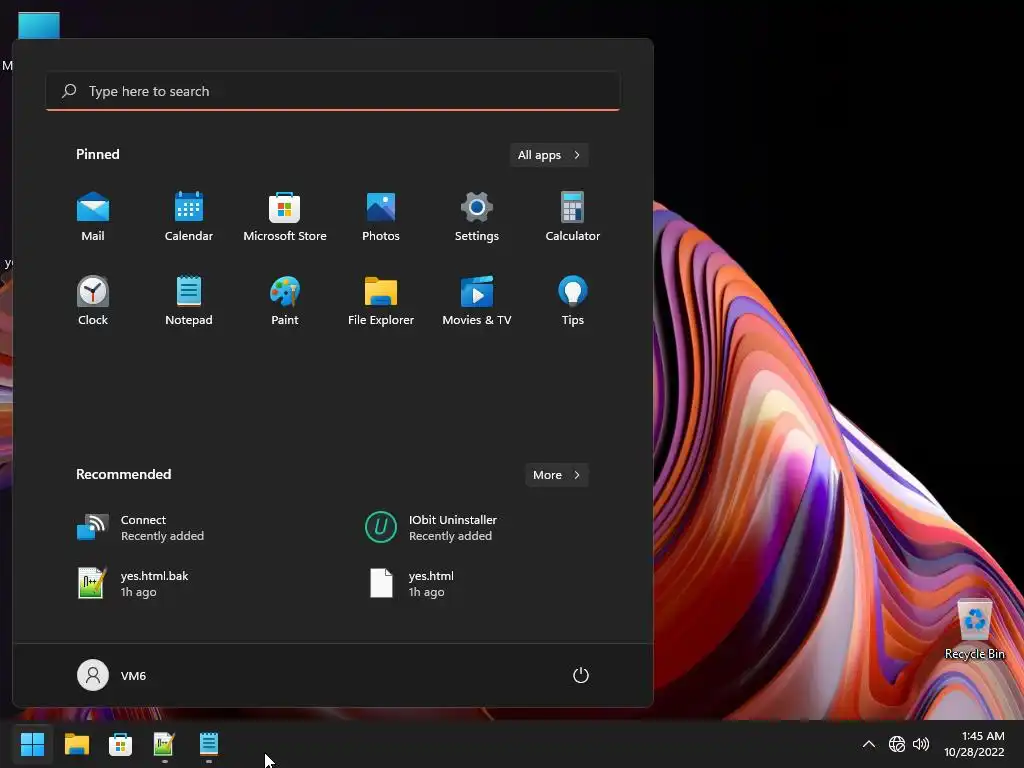
Task: Open the VM6 user account menu
Action: 112,675
